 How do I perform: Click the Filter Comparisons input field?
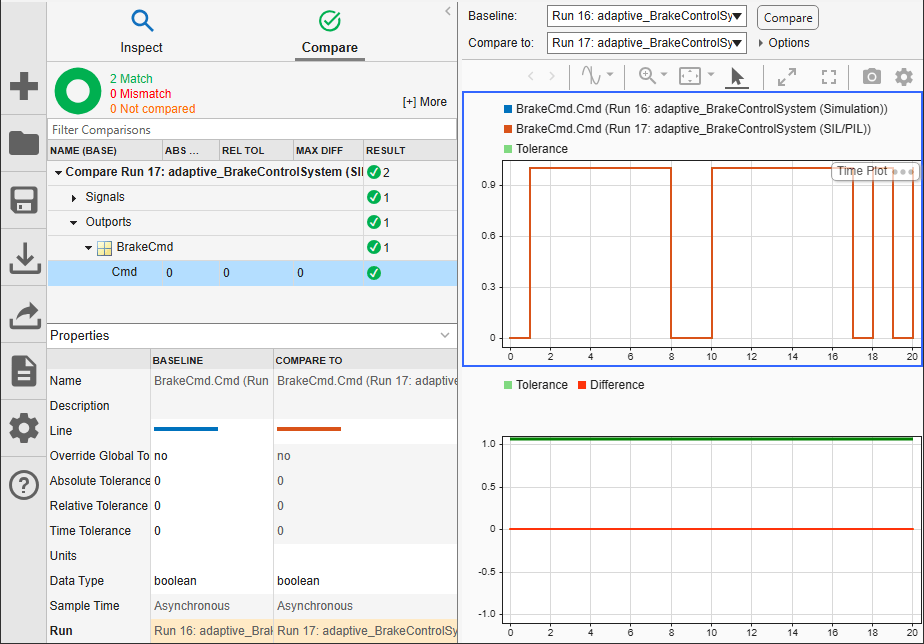252,130
